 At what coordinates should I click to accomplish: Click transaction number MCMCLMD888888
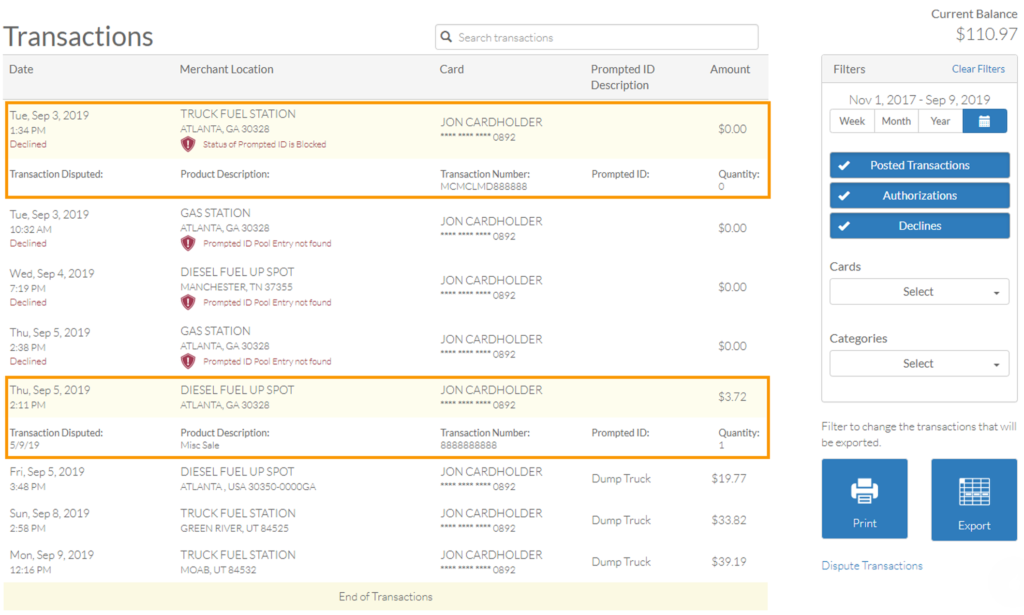coord(483,187)
